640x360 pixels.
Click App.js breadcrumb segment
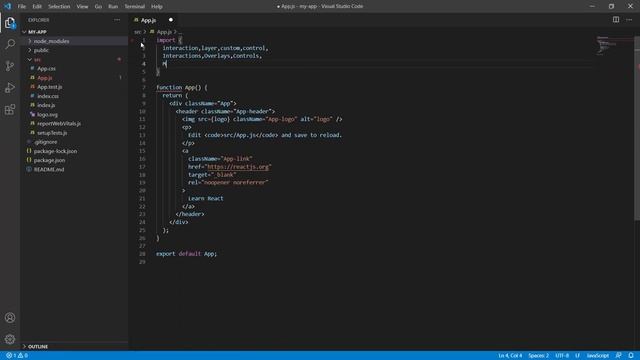(x=164, y=32)
